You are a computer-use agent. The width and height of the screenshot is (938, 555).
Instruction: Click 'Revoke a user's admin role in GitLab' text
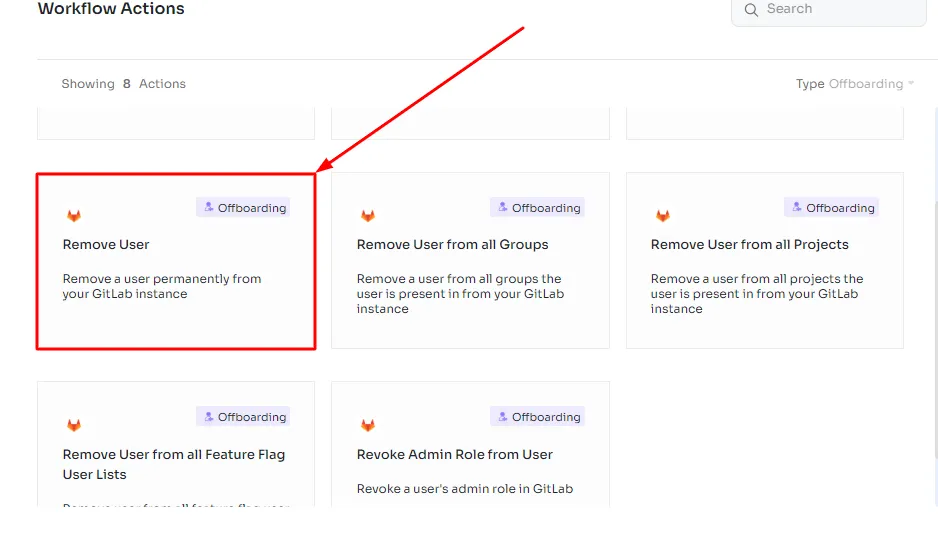(x=465, y=489)
